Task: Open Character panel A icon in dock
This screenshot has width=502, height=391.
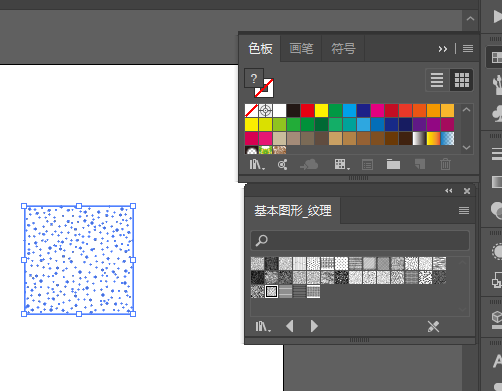Action: tap(497, 361)
